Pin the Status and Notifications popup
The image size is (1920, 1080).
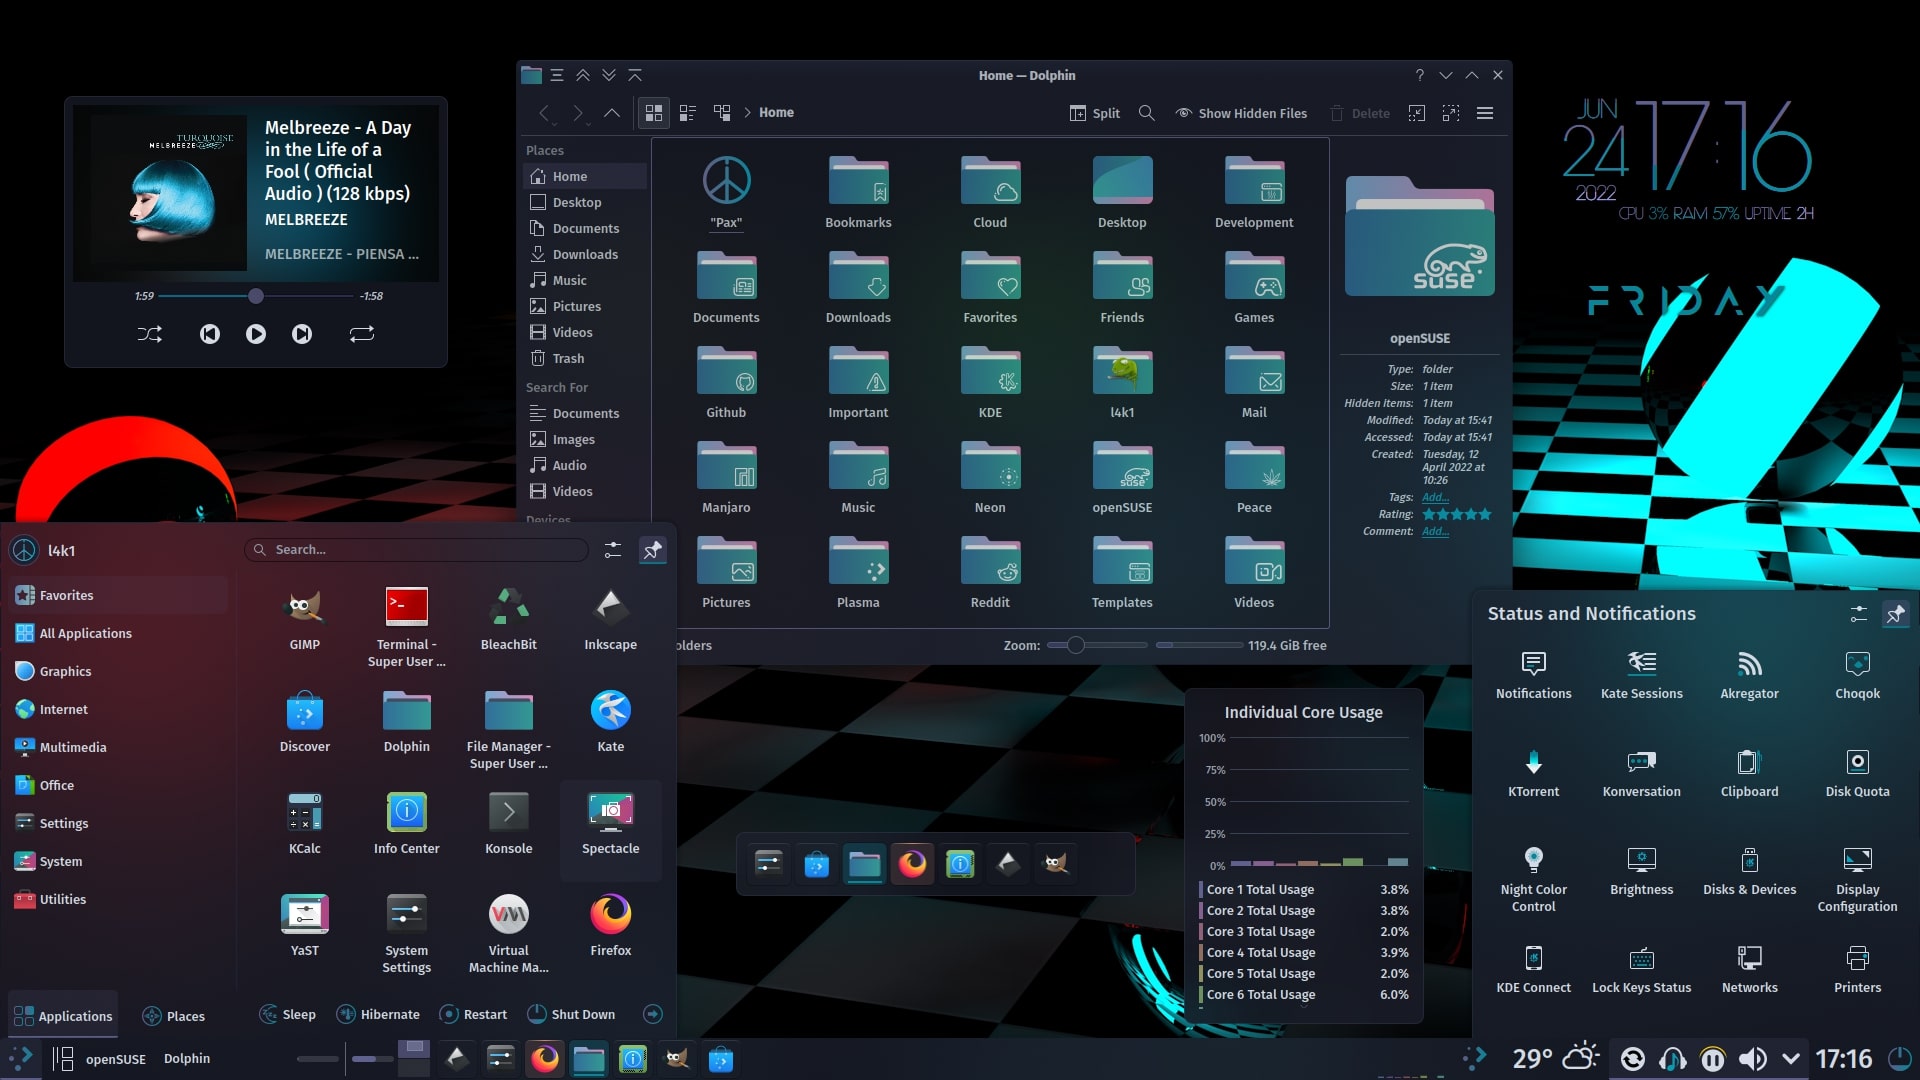[x=1895, y=614]
